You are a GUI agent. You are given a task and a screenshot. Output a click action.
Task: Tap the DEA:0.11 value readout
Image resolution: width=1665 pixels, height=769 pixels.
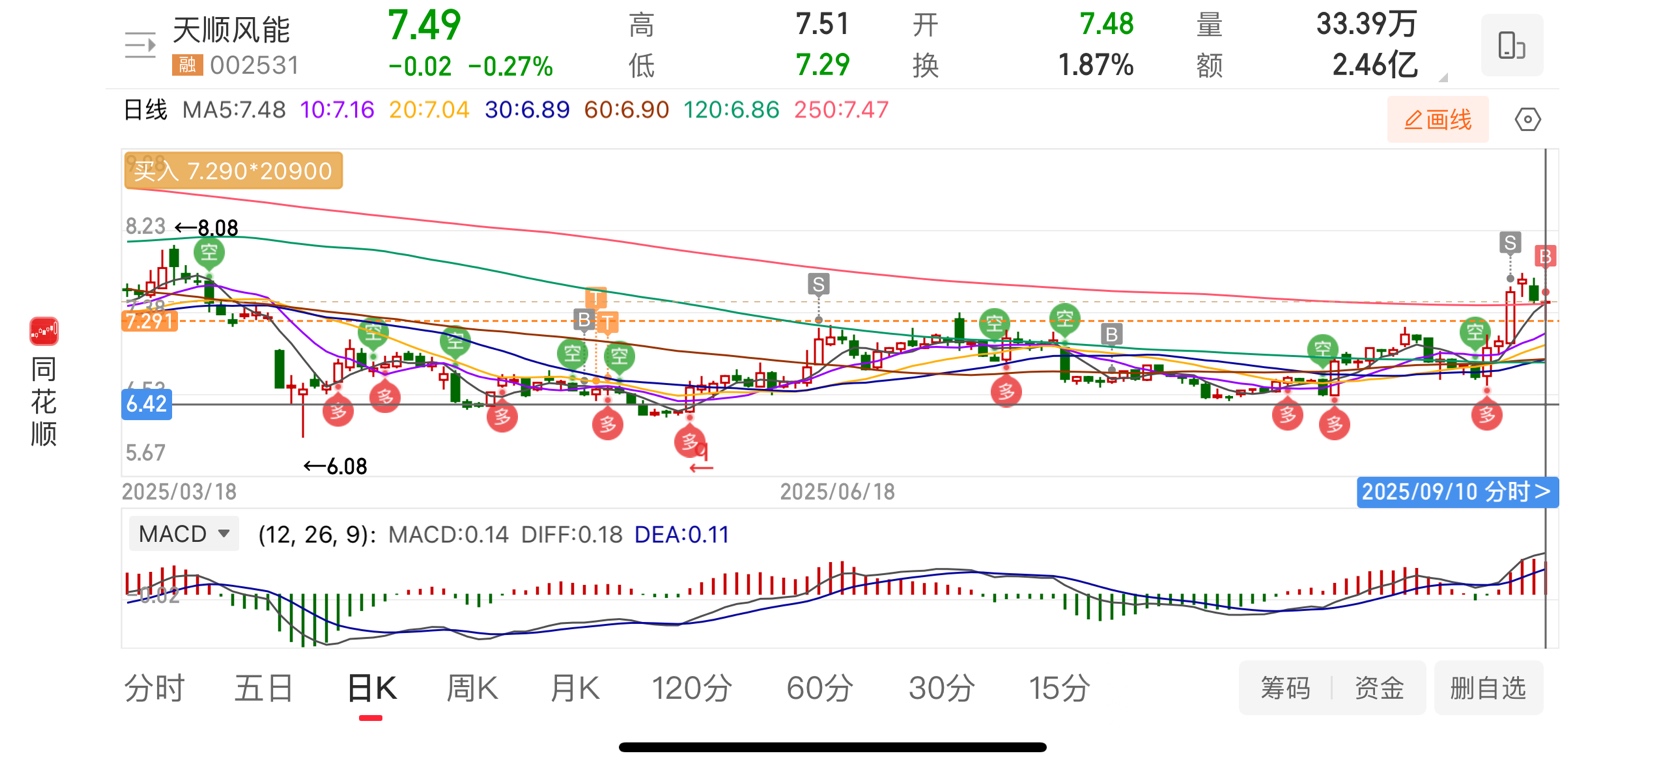point(682,535)
